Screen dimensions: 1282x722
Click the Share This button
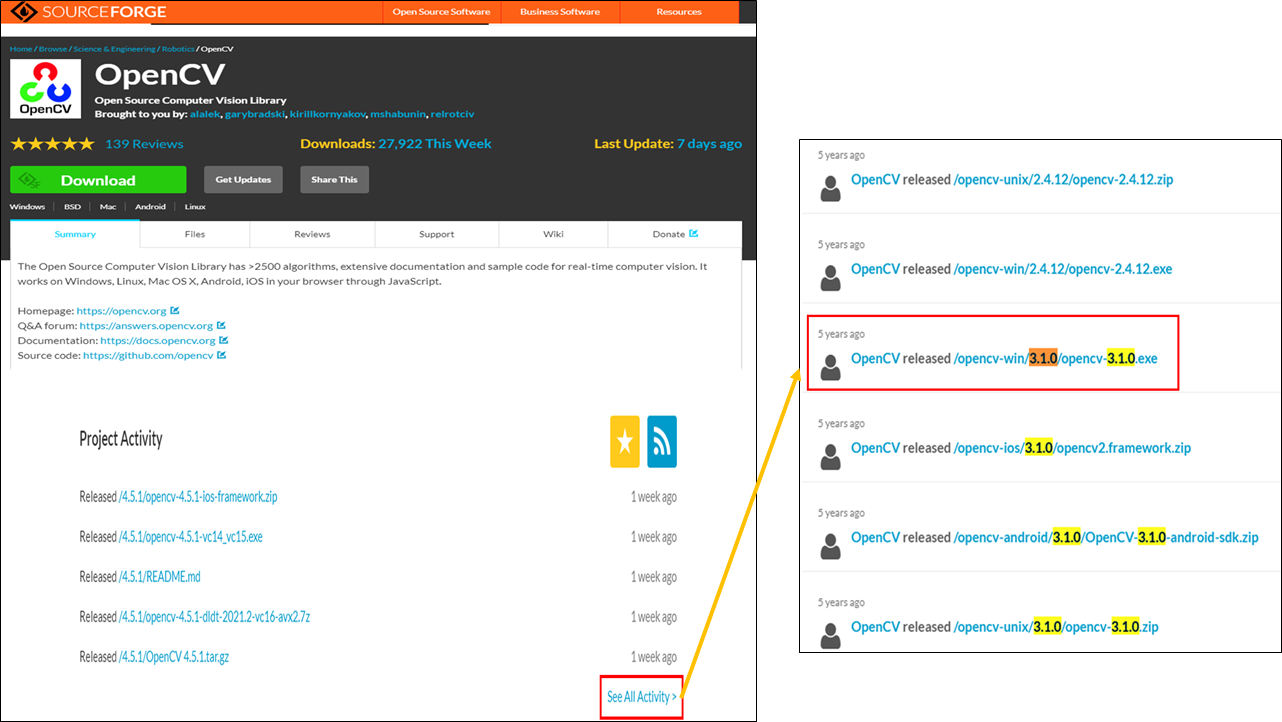click(x=334, y=180)
